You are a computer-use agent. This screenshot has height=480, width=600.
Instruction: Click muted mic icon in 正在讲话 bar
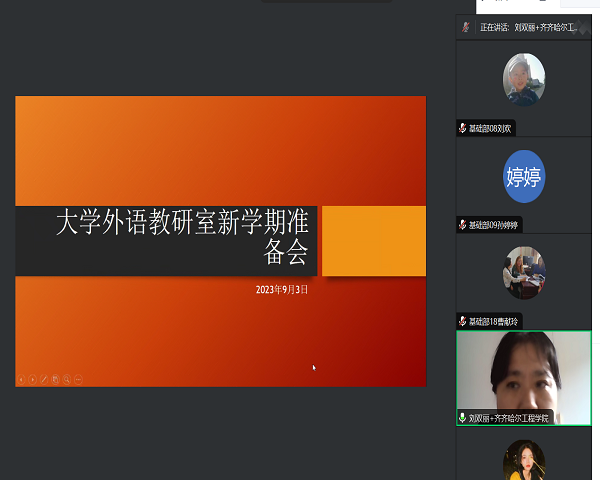(x=465, y=27)
